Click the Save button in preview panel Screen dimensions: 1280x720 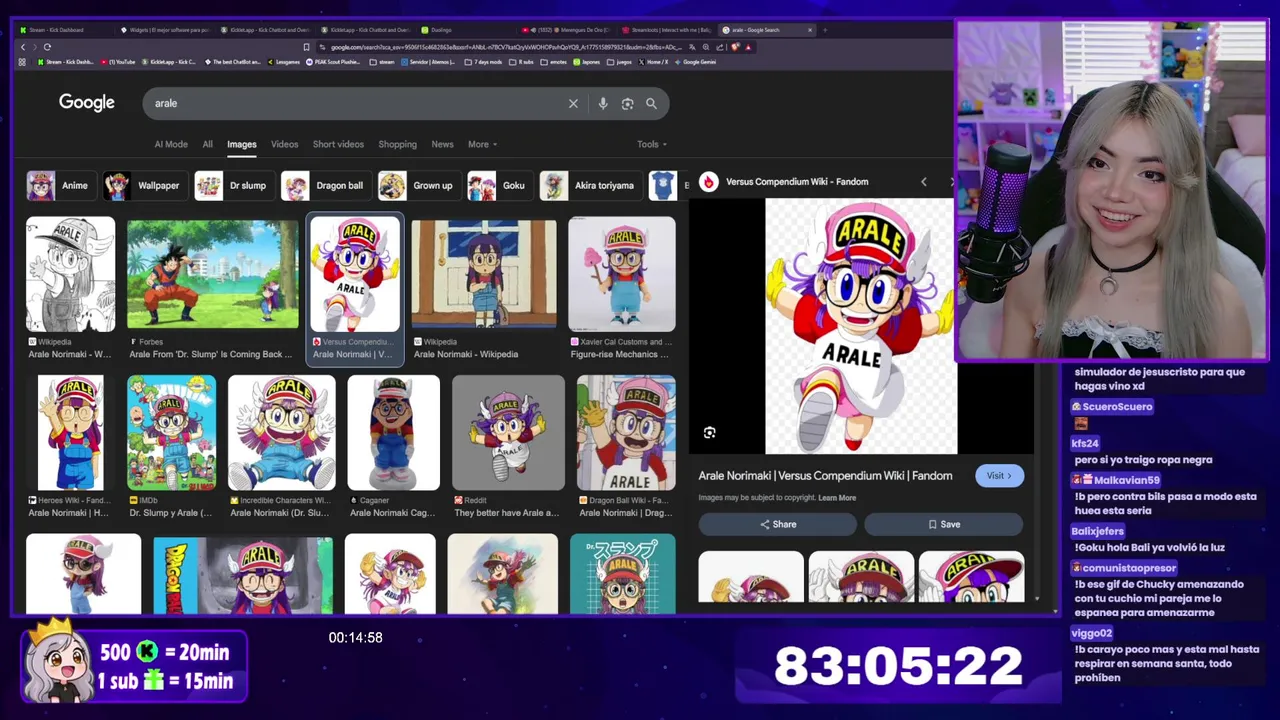click(944, 524)
